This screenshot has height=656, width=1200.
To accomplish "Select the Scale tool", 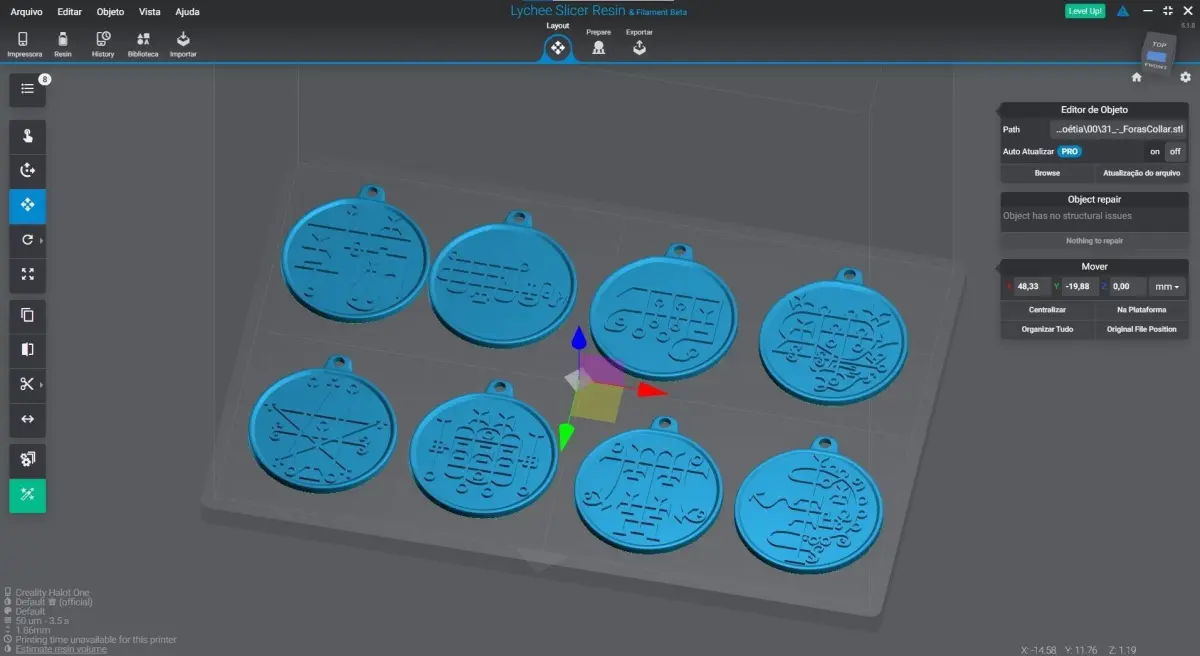I will pyautogui.click(x=27, y=274).
